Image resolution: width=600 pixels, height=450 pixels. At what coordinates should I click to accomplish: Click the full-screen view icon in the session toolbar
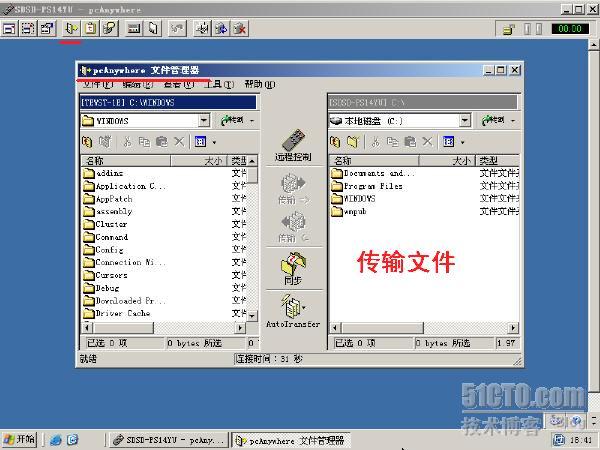(x=9, y=29)
